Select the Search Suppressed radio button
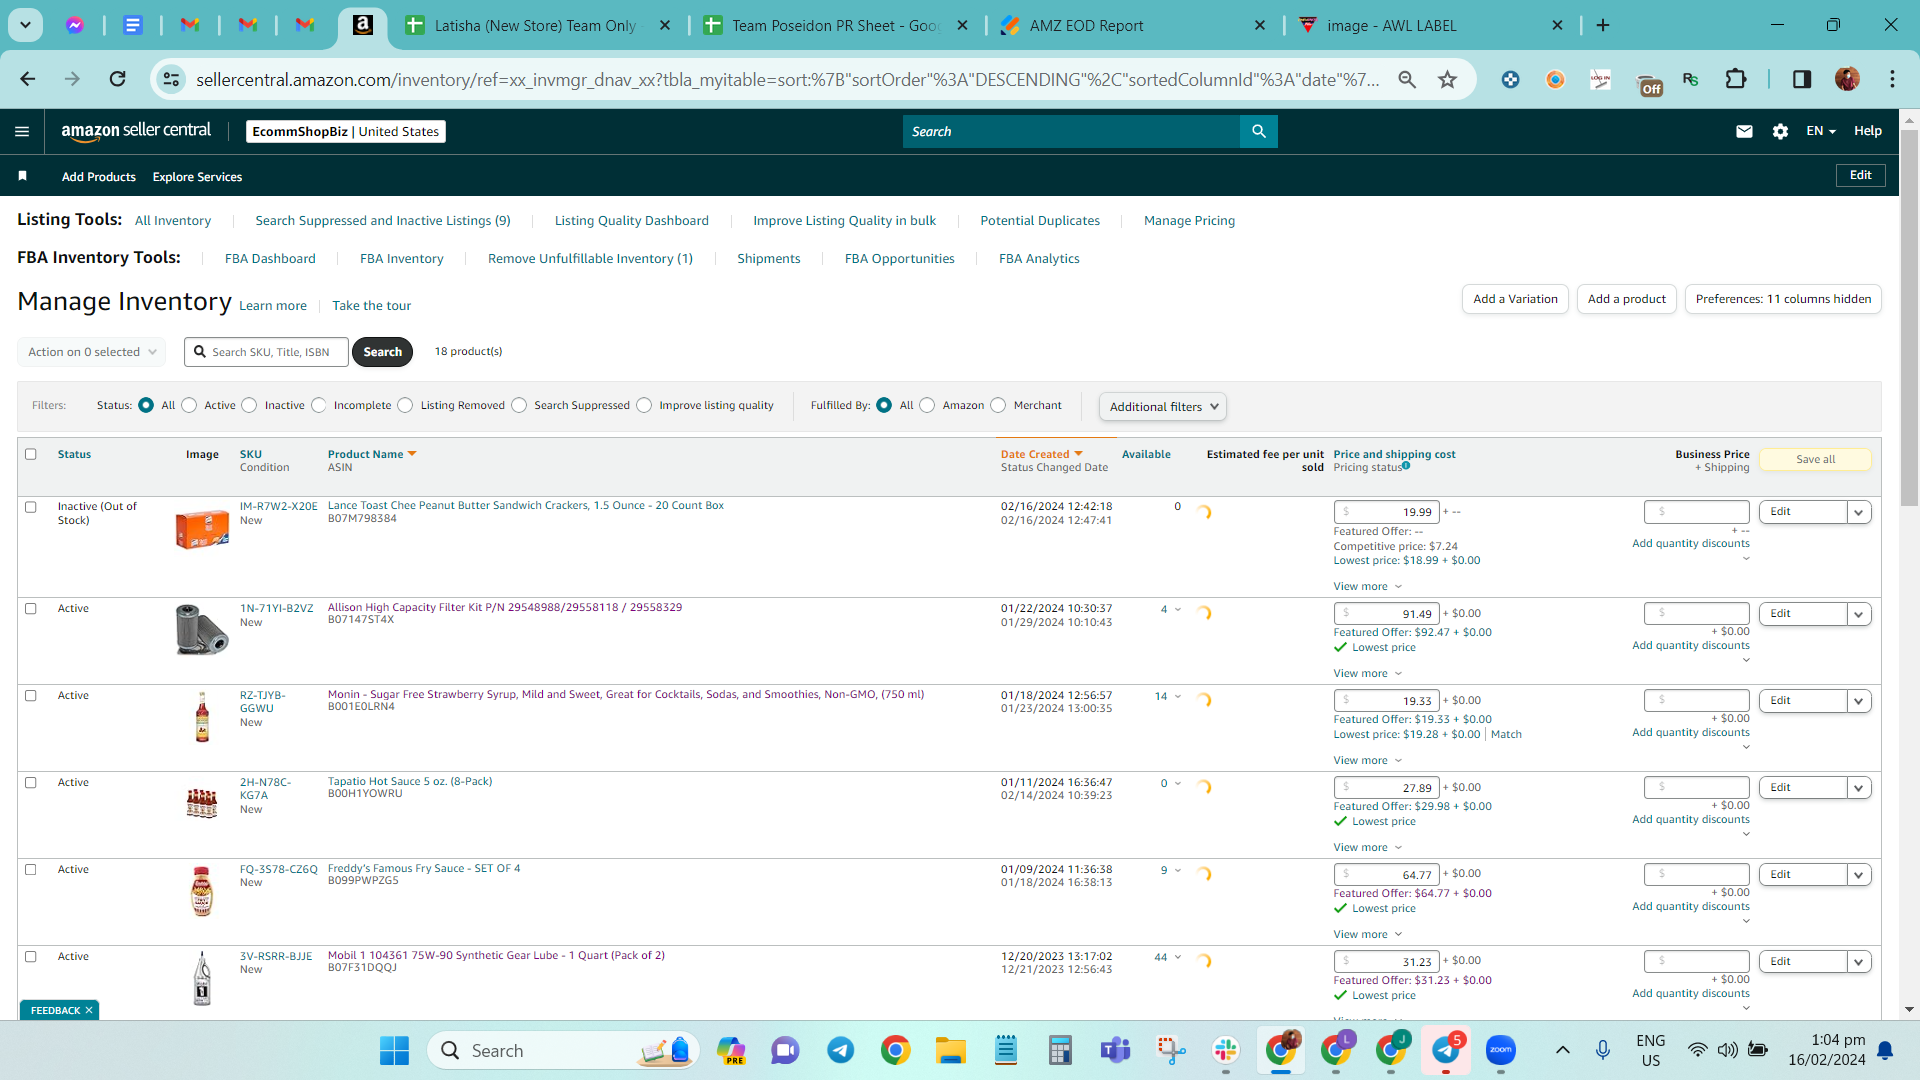 [x=519, y=405]
